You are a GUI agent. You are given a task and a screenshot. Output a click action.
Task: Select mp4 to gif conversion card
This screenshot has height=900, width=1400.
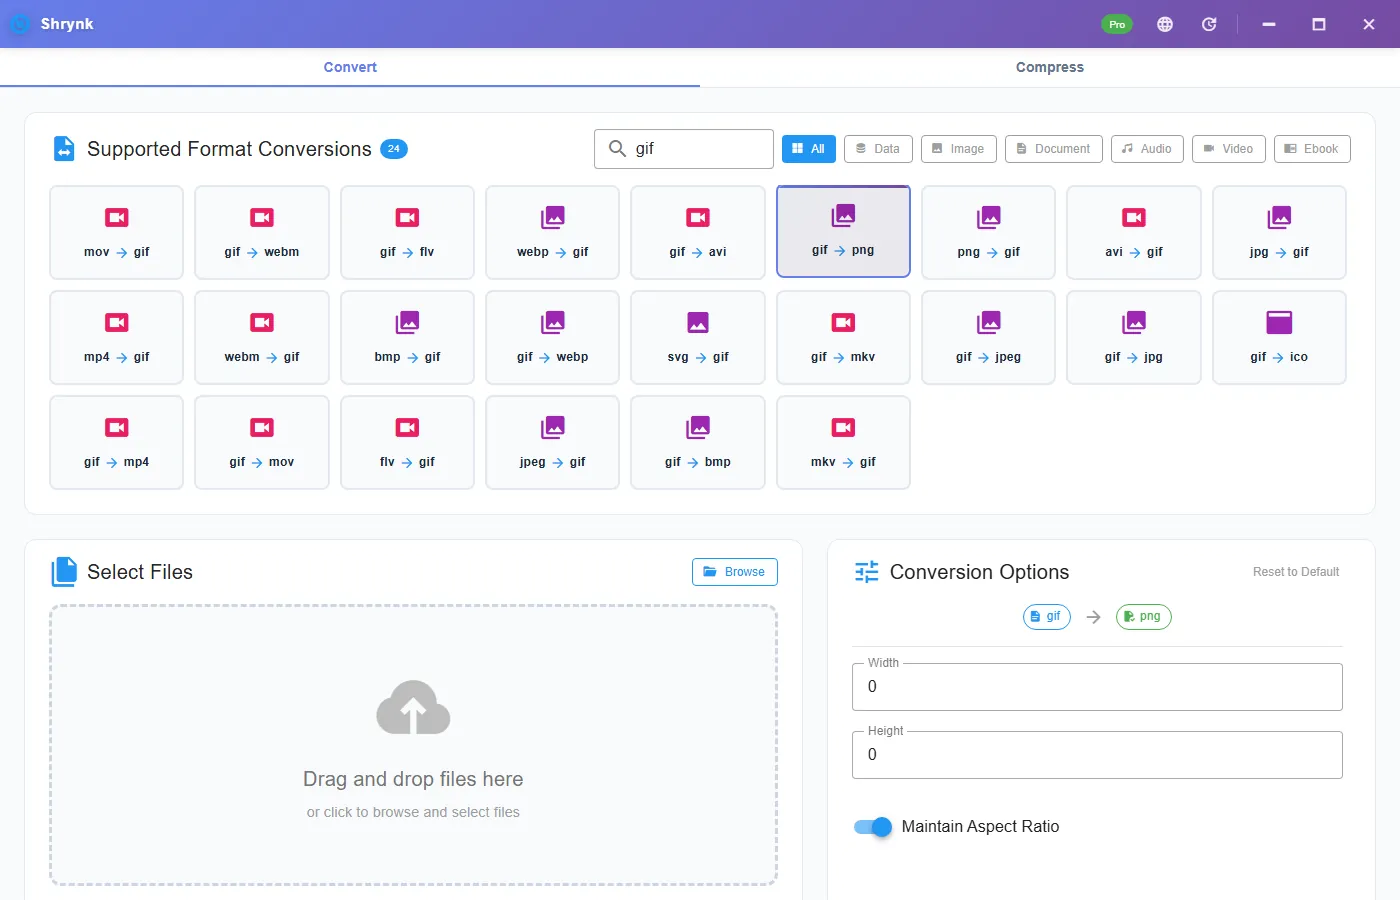[116, 337]
